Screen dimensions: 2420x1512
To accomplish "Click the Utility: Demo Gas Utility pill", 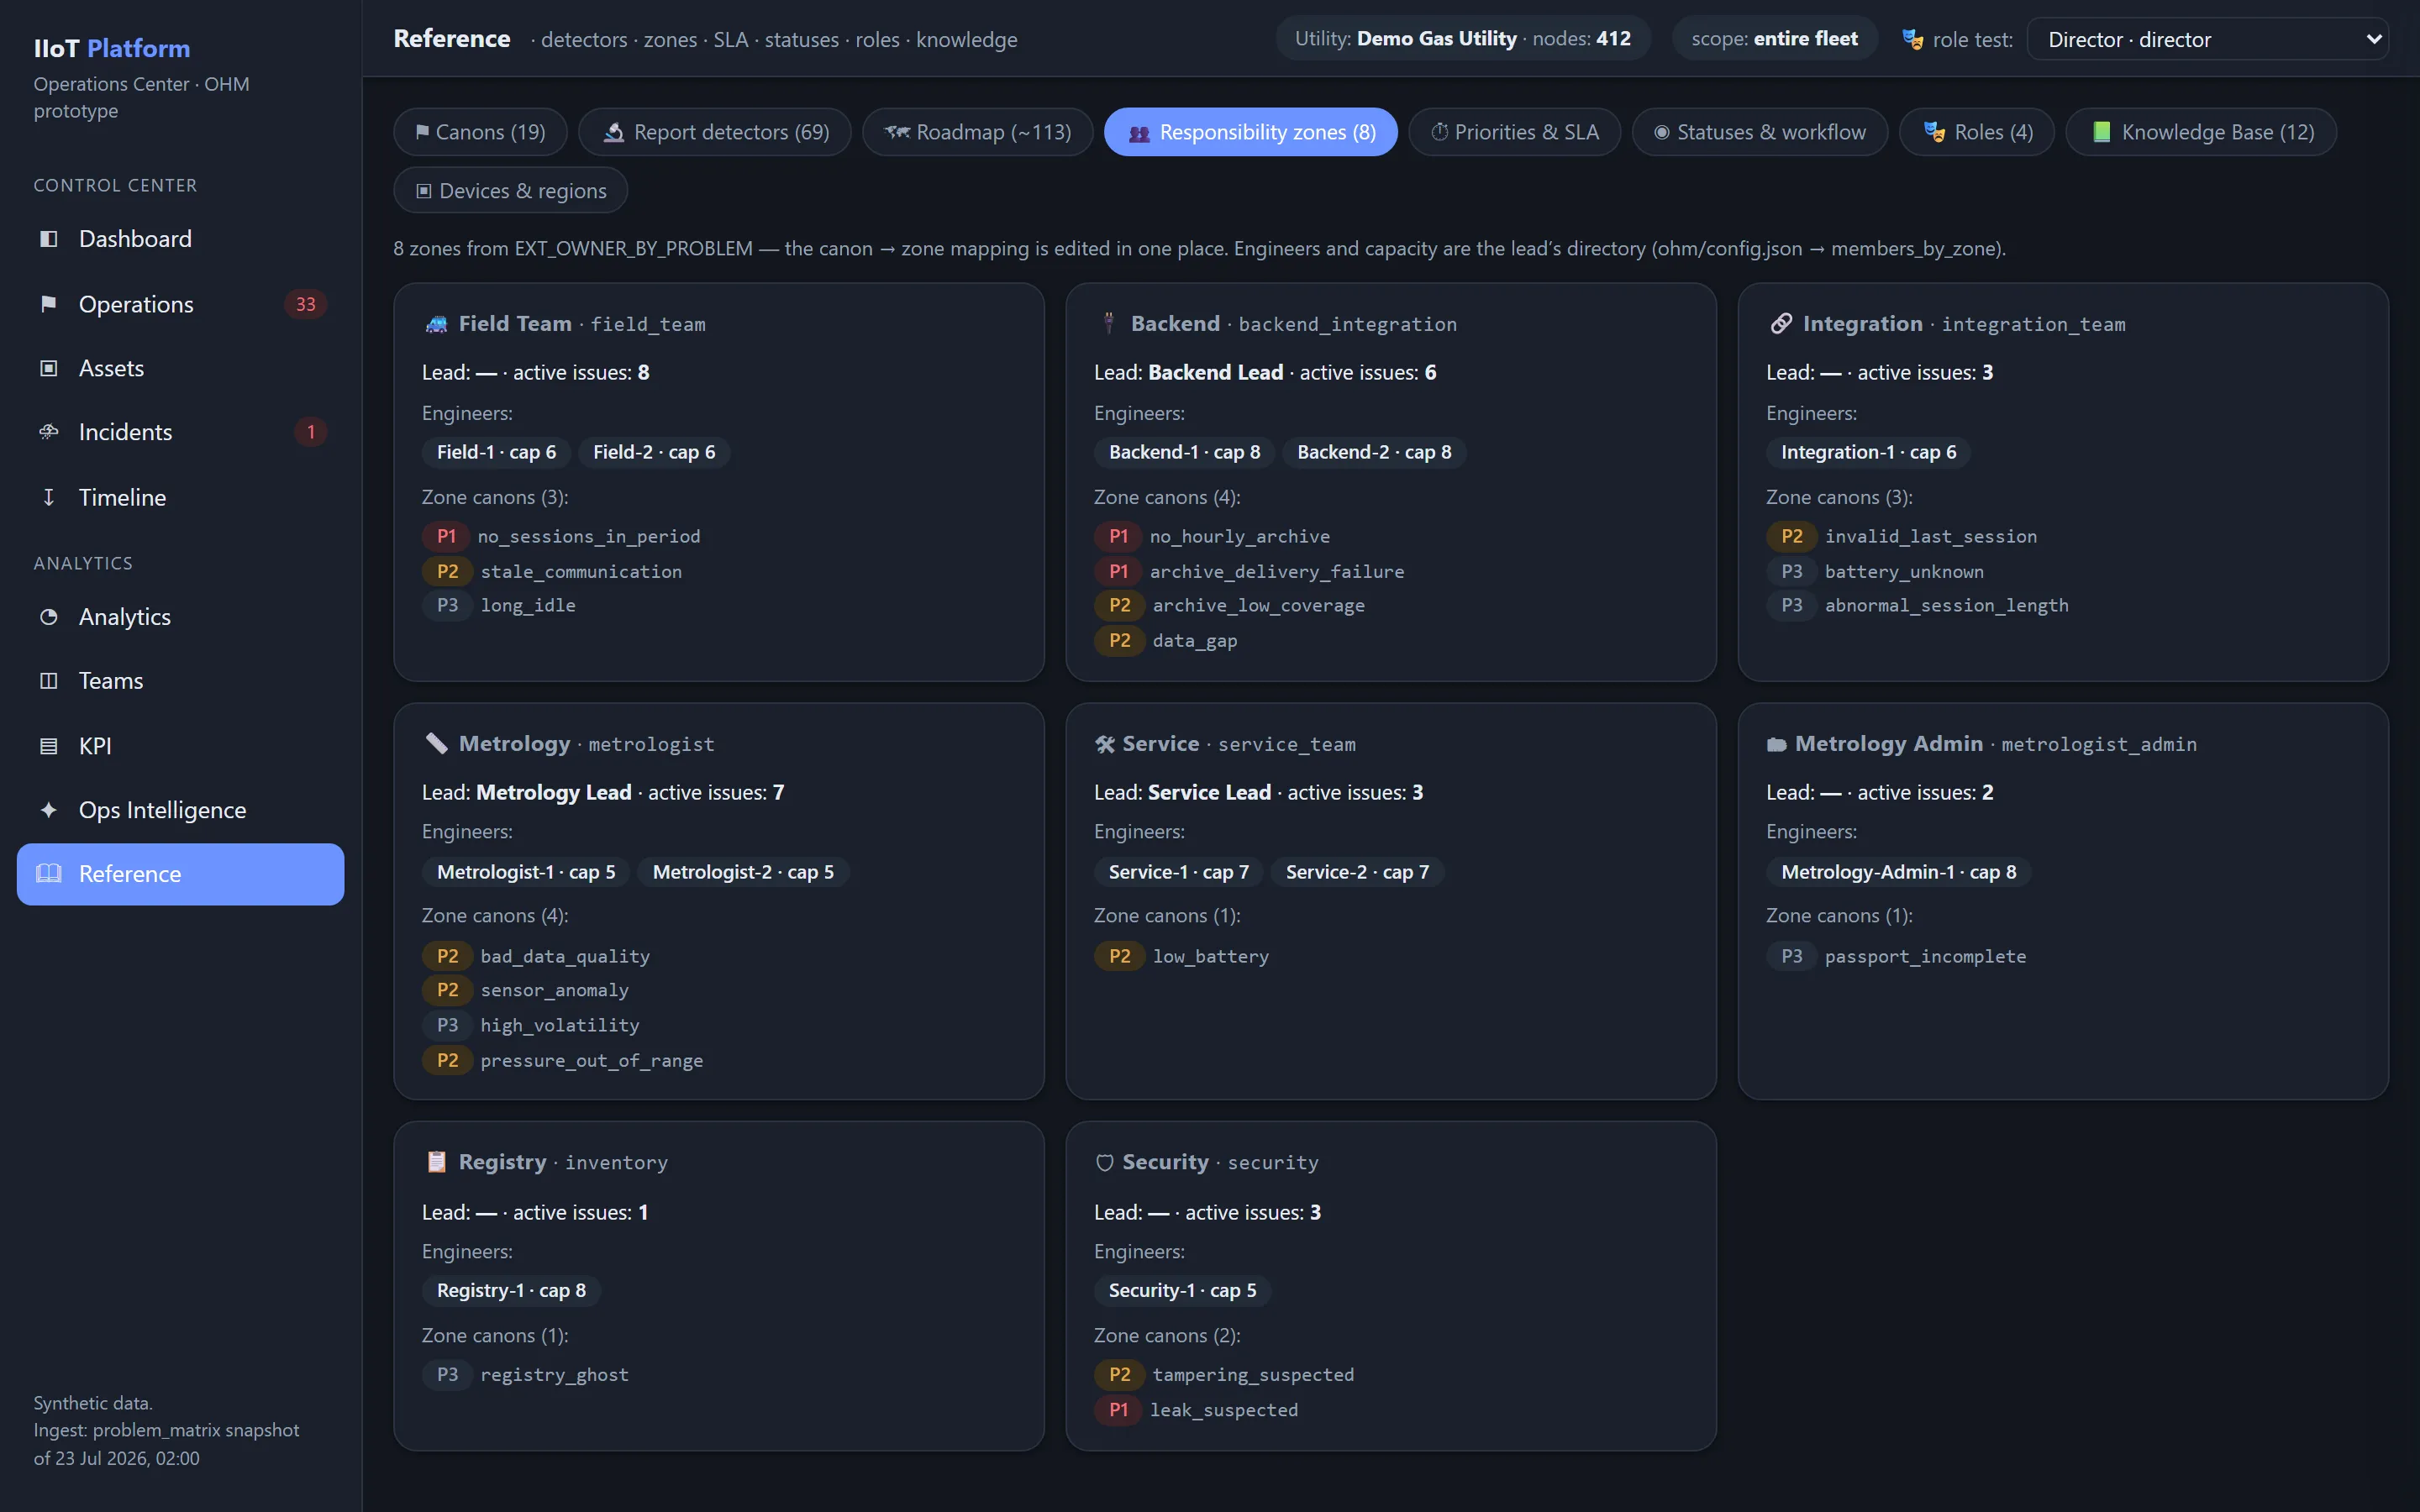I will pos(1462,39).
